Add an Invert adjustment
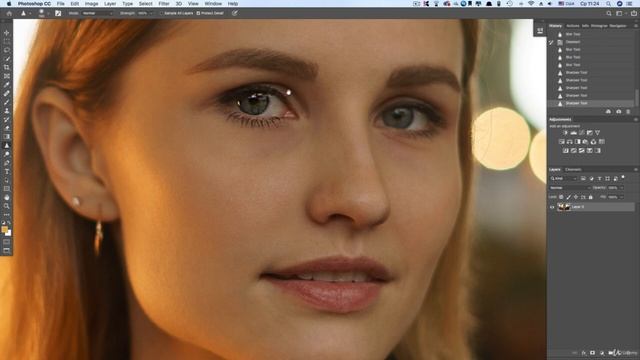Image resolution: width=640 pixels, height=360 pixels. [566, 151]
